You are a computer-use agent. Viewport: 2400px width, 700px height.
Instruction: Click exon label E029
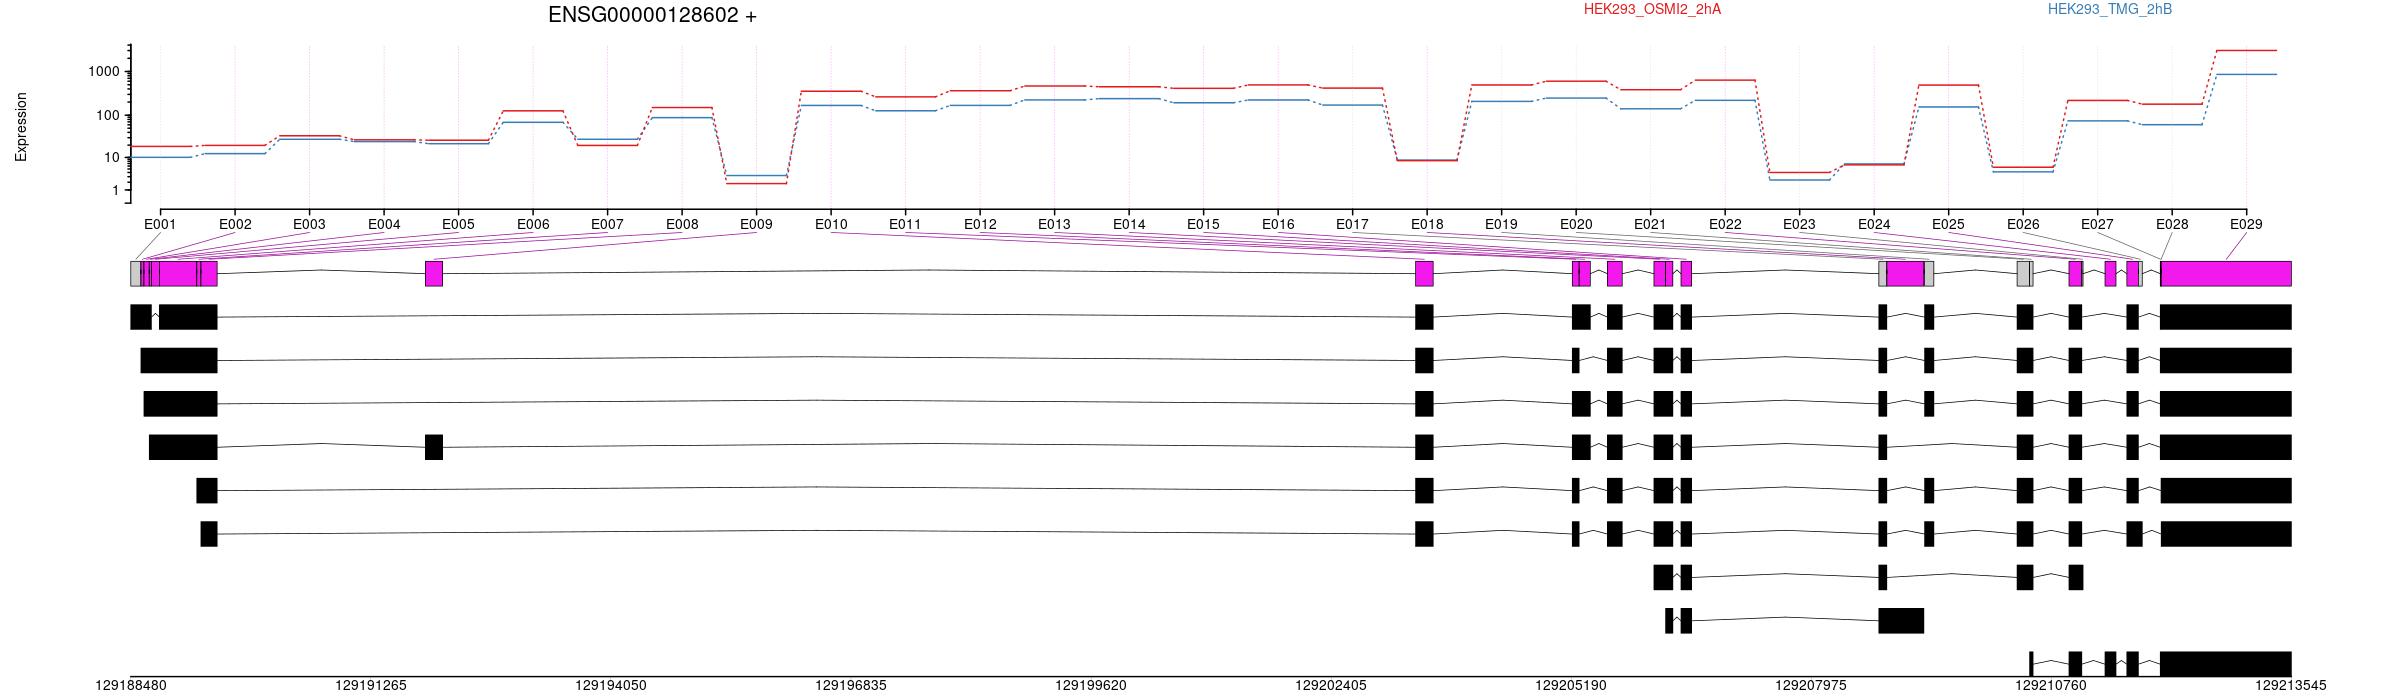pos(2246,224)
